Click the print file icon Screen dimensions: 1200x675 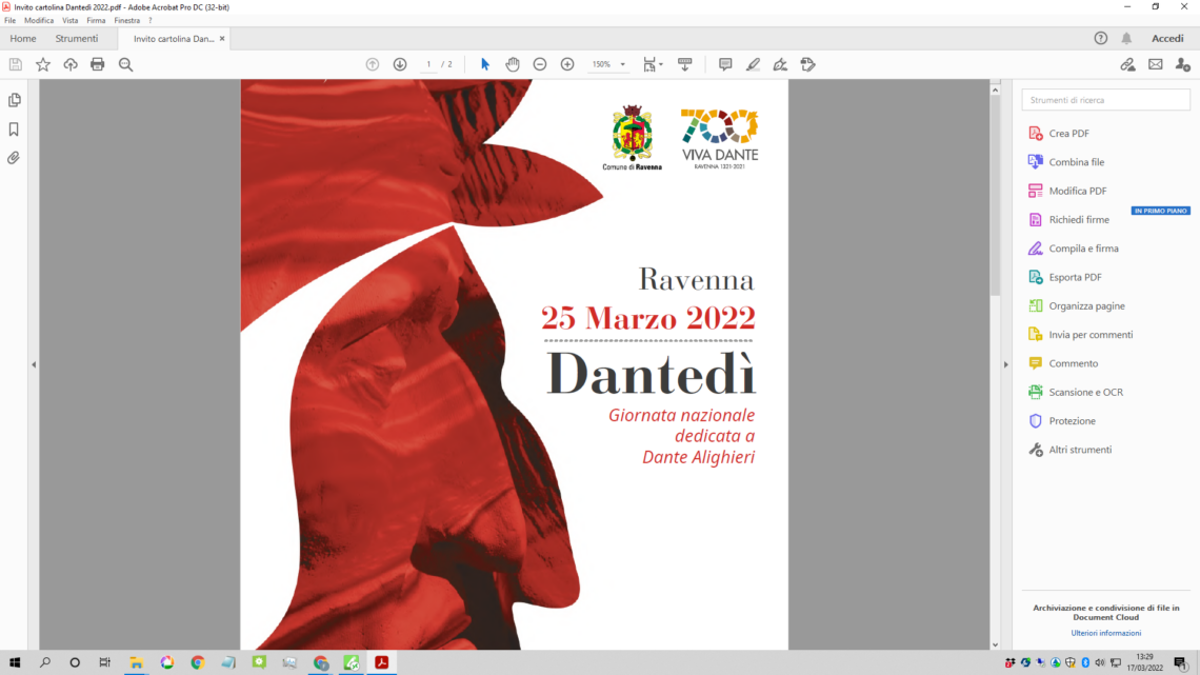(x=97, y=64)
